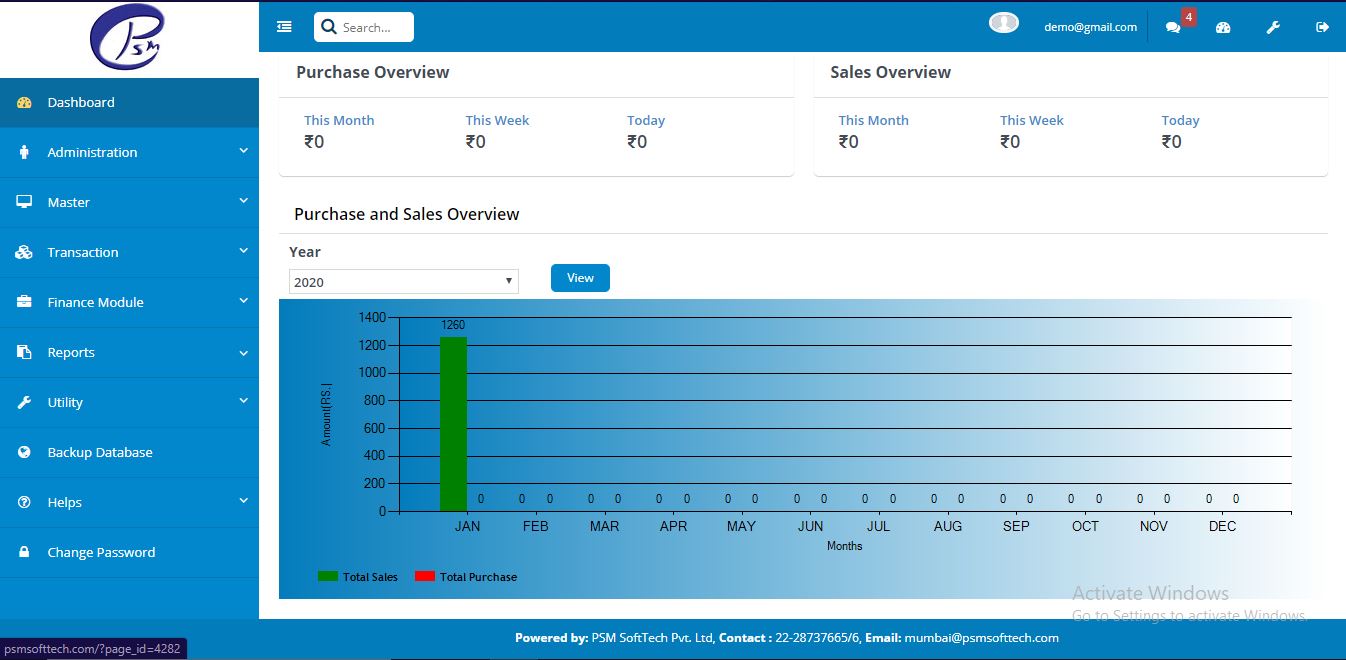This screenshot has height=660, width=1346.
Task: Select Dashboard in the sidebar
Action: tap(129, 102)
